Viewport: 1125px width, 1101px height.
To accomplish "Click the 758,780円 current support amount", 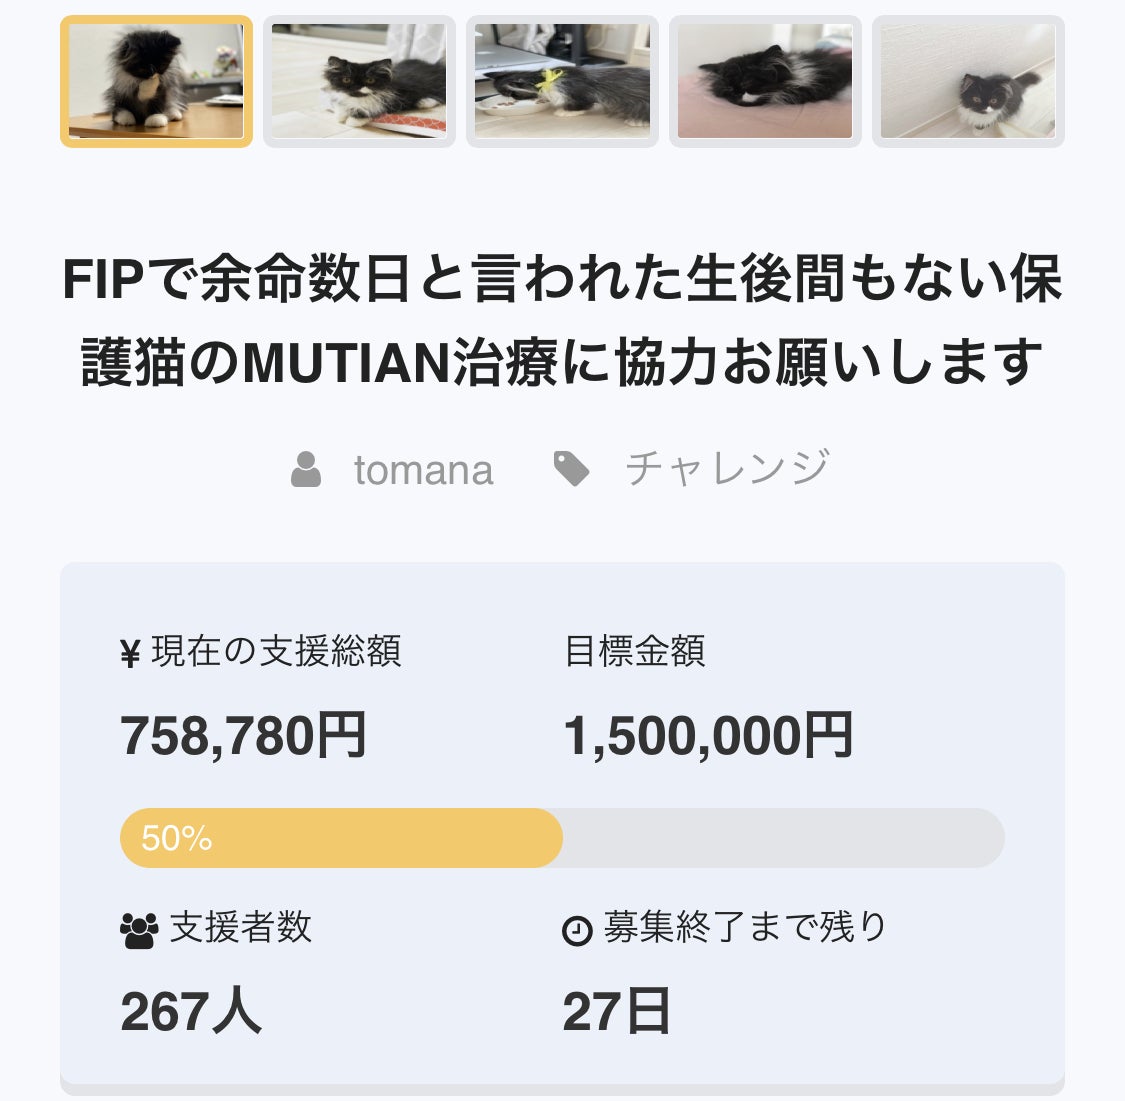I will click(243, 736).
